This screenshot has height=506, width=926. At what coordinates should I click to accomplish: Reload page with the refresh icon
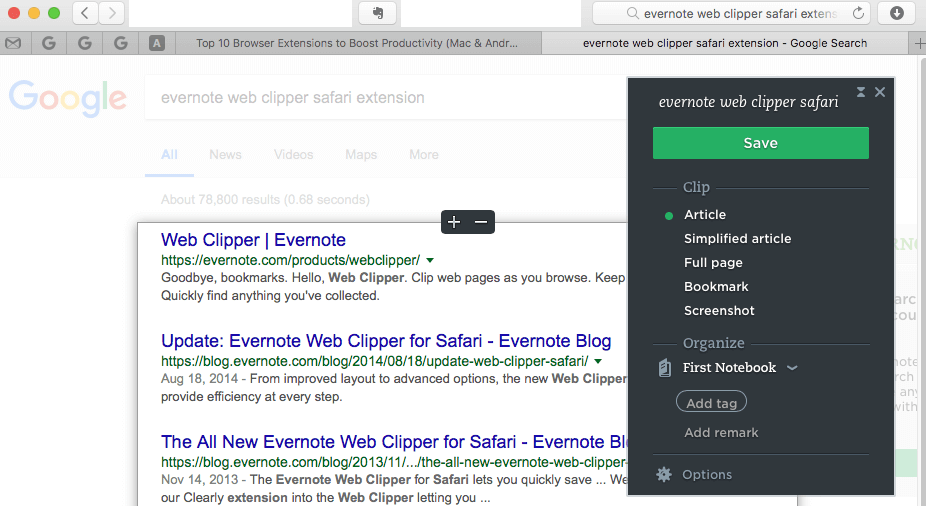coord(858,14)
